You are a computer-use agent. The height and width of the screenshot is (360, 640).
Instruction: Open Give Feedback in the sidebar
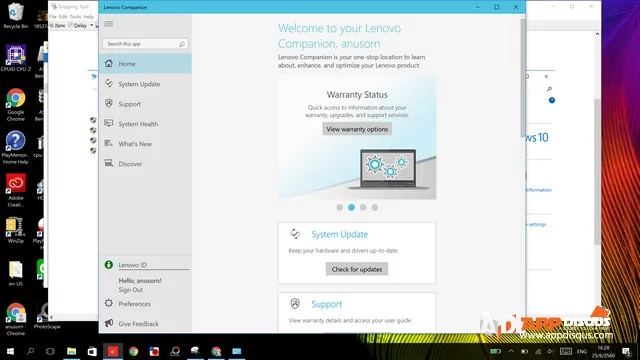tap(145, 324)
